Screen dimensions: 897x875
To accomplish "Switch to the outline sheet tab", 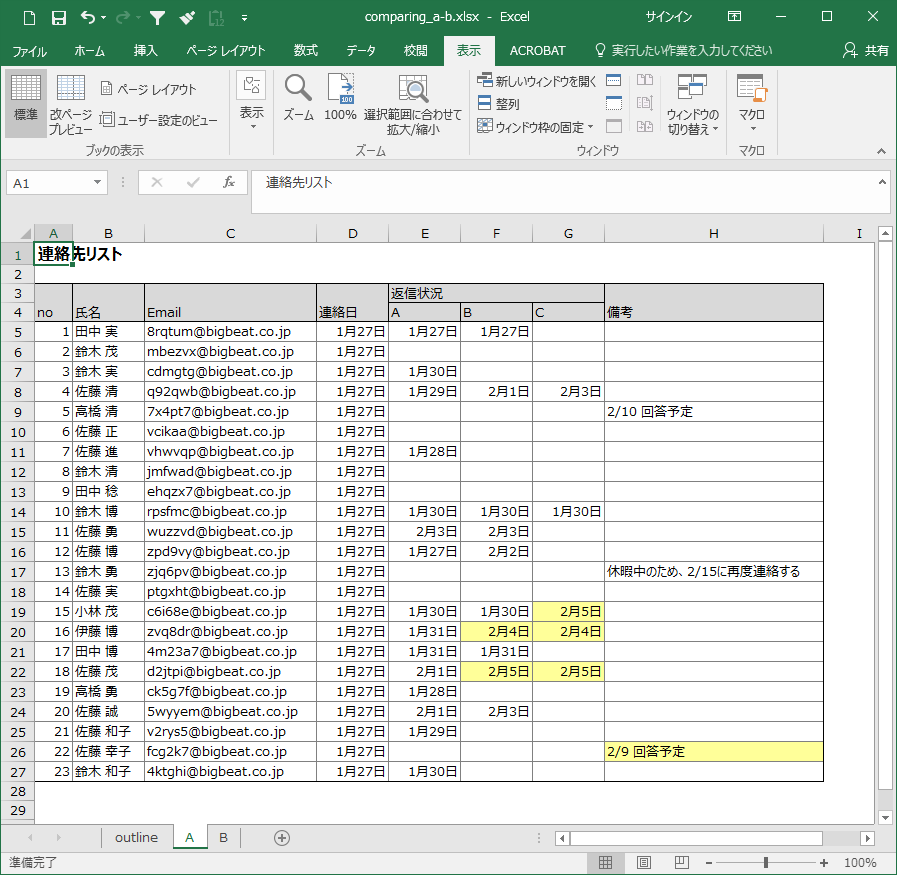I will point(136,837).
